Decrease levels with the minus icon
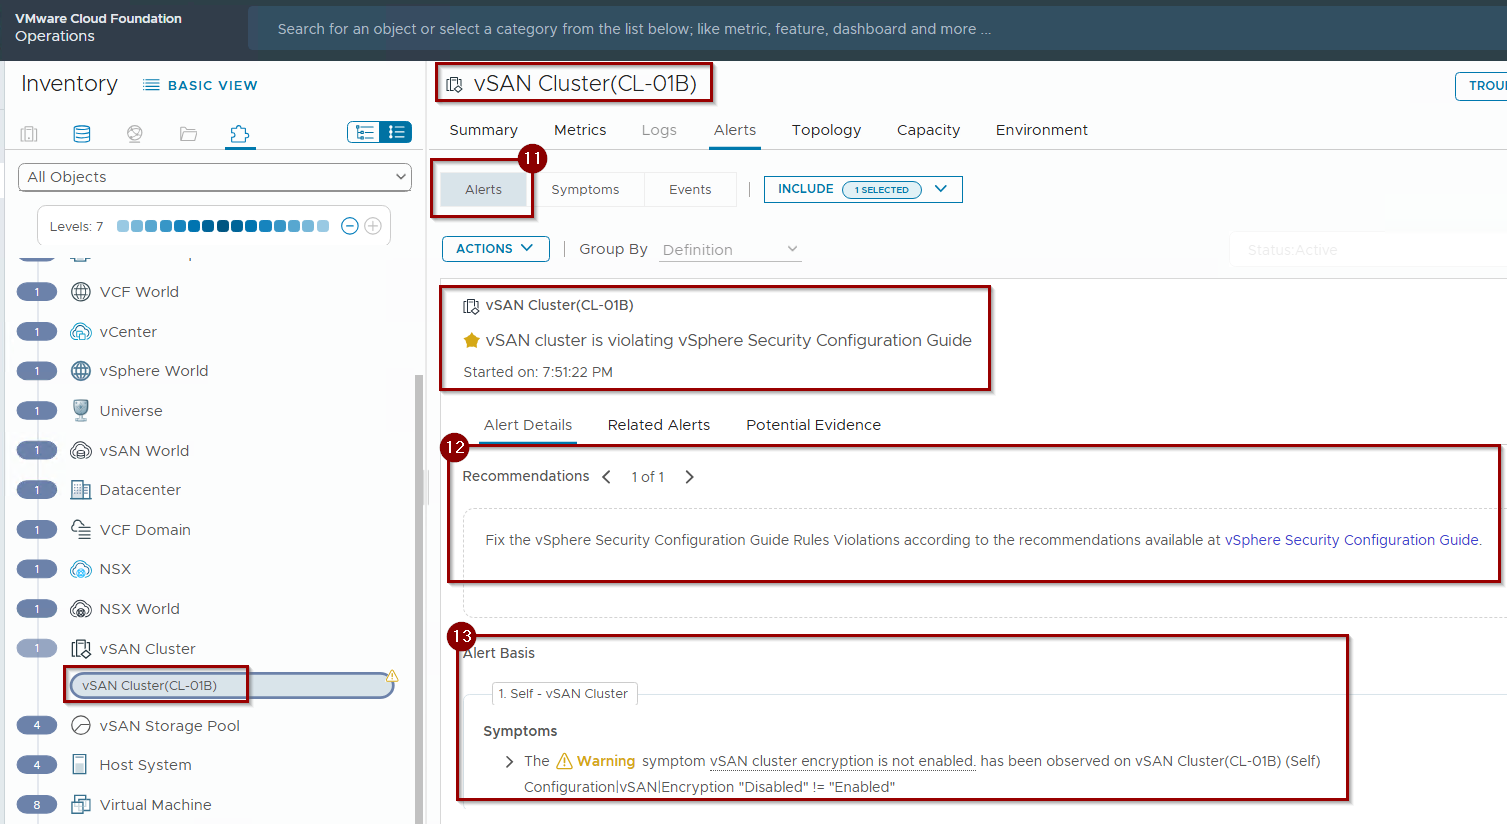The width and height of the screenshot is (1507, 824). 350,226
